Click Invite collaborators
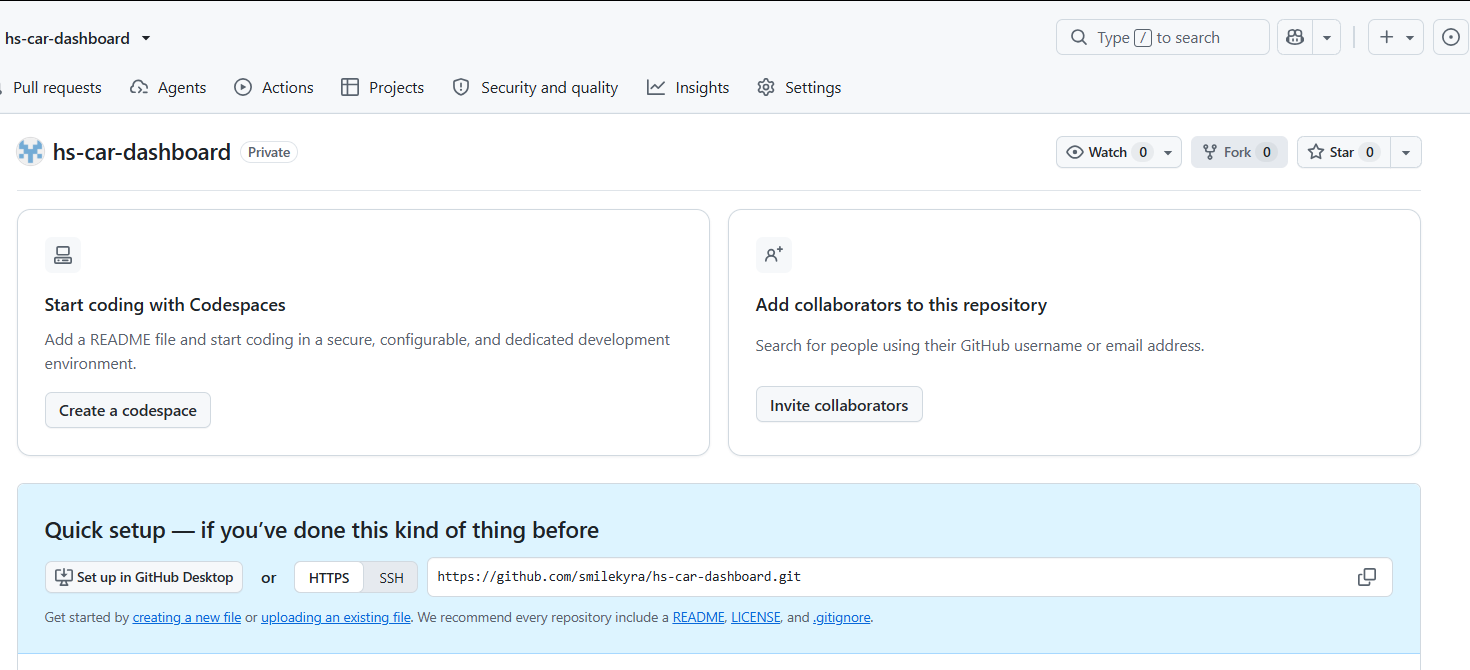This screenshot has width=1470, height=670. pos(839,405)
